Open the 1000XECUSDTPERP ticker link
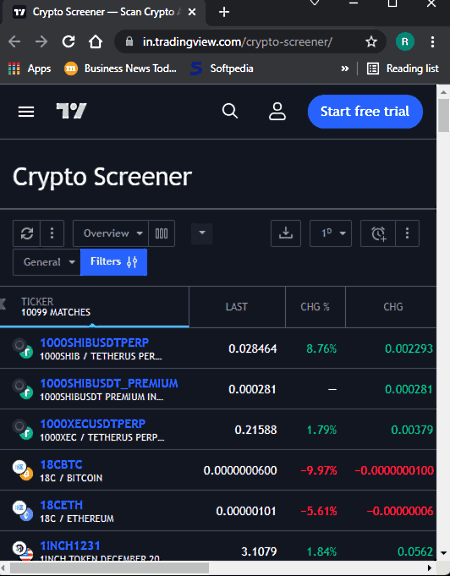Screen dimensions: 450x576 (x=93, y=424)
